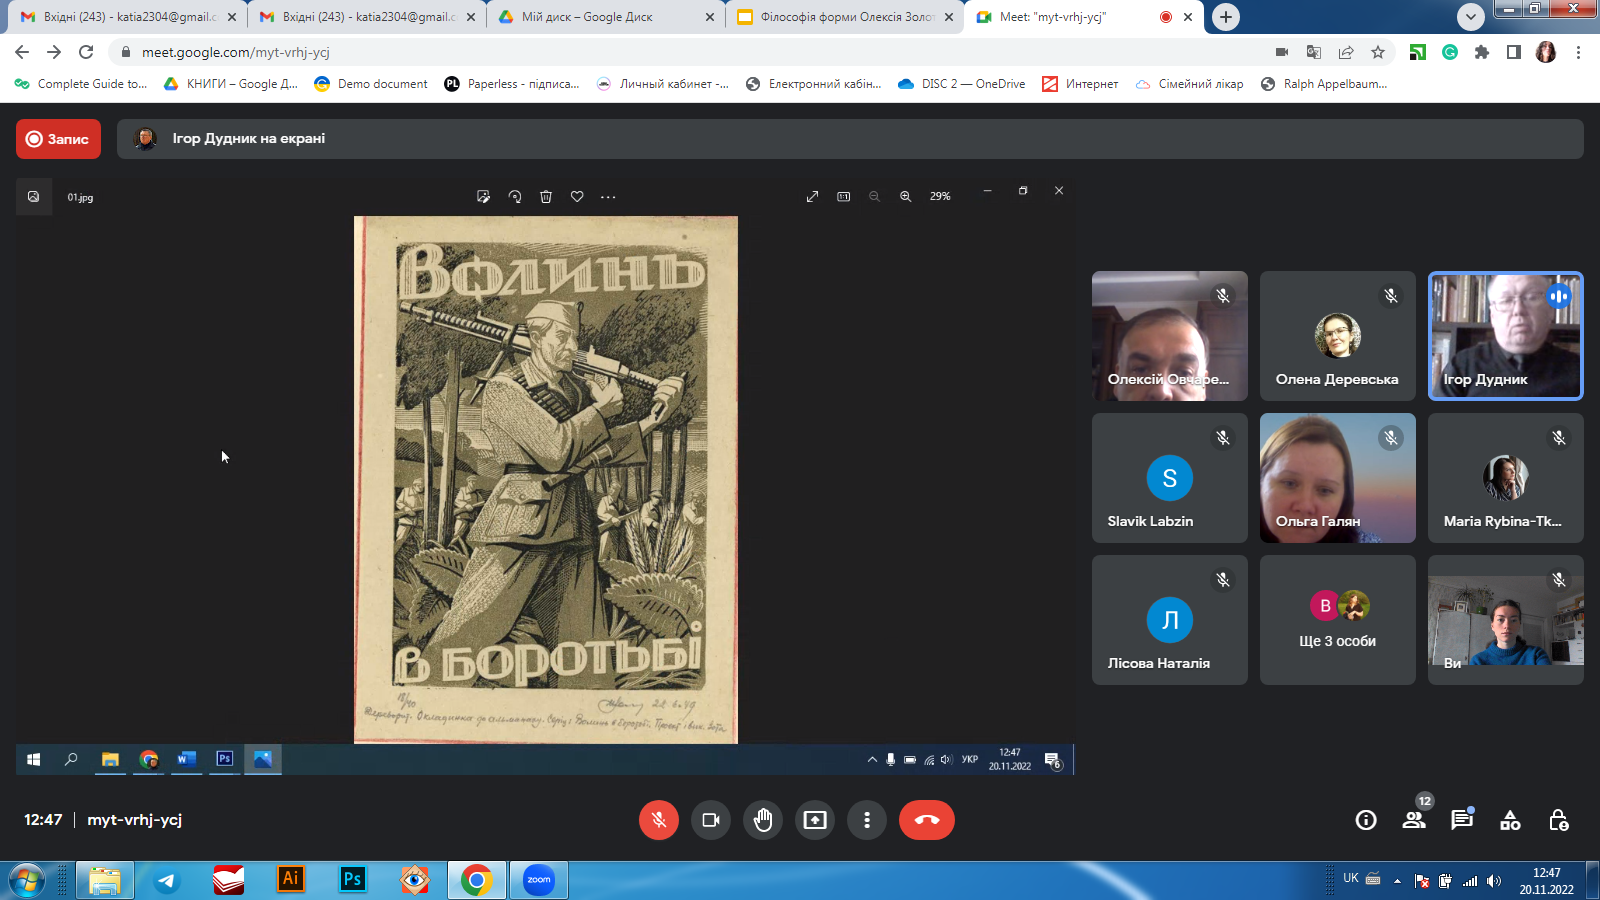Launch Adobe Illustrator from taskbar
The width and height of the screenshot is (1600, 900).
point(291,881)
